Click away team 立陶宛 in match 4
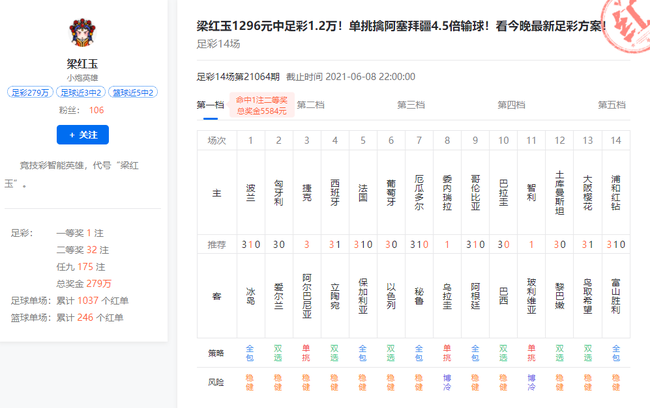This screenshot has width=650, height=408. [335, 296]
